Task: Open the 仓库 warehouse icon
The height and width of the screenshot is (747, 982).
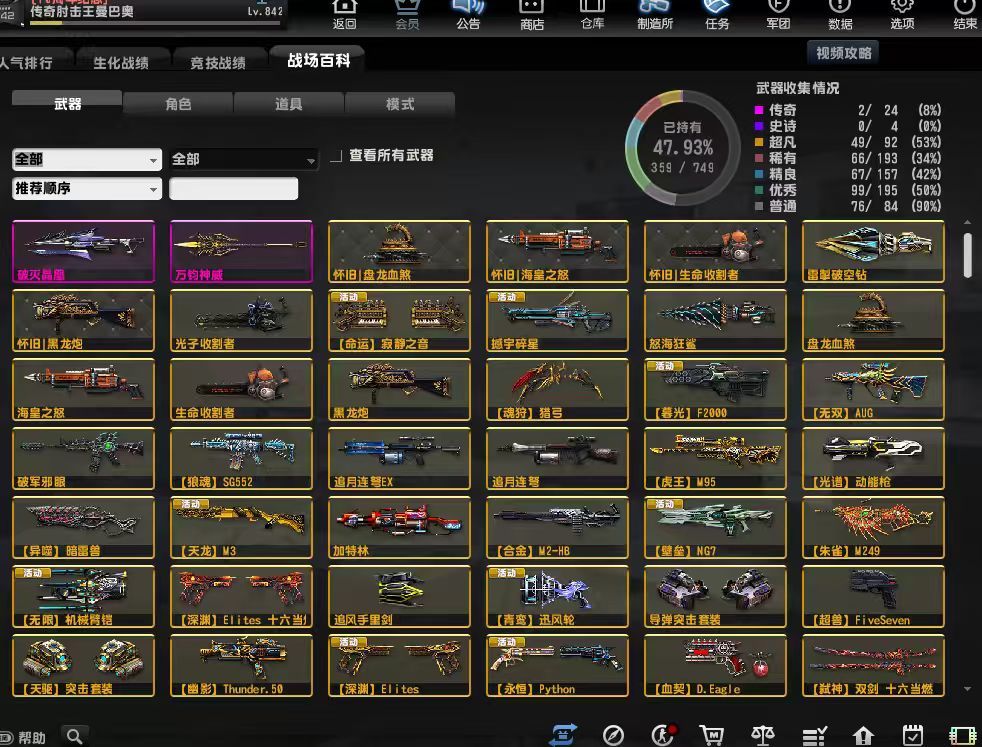Action: pos(592,14)
